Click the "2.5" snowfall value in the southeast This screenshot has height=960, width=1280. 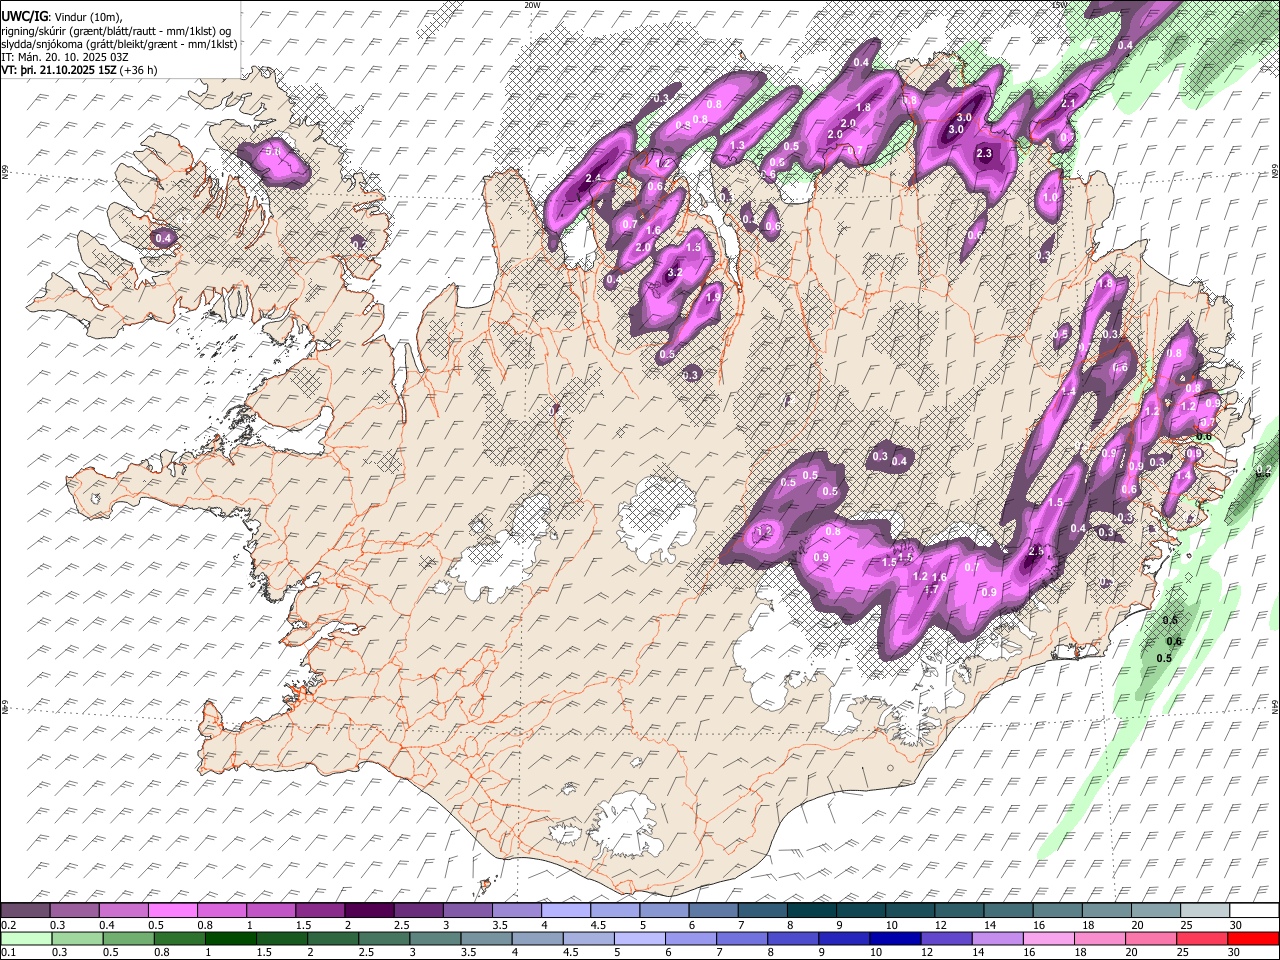click(1036, 551)
